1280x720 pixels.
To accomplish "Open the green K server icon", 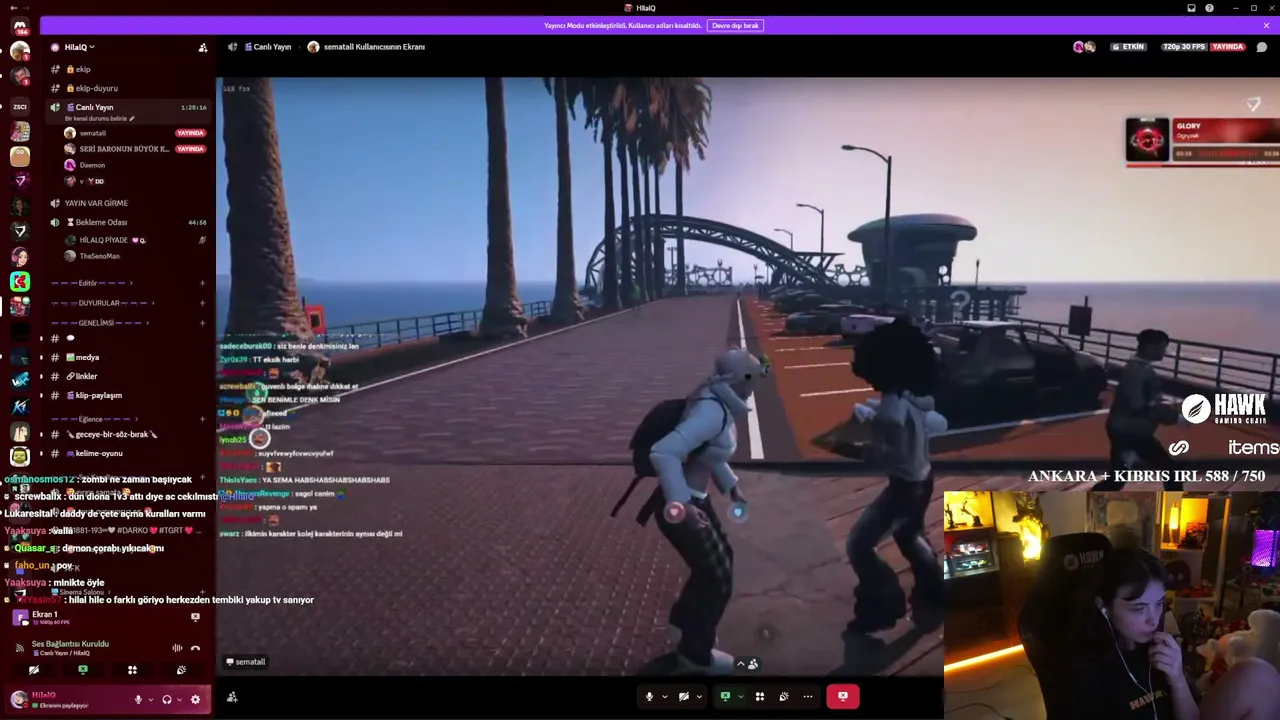I will coord(20,282).
